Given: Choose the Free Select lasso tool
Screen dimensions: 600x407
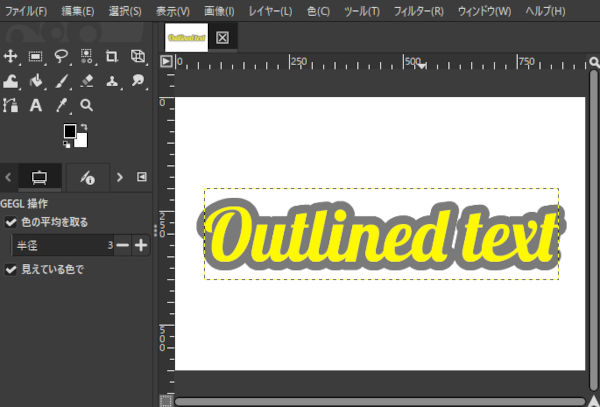Looking at the screenshot, I should [61, 56].
